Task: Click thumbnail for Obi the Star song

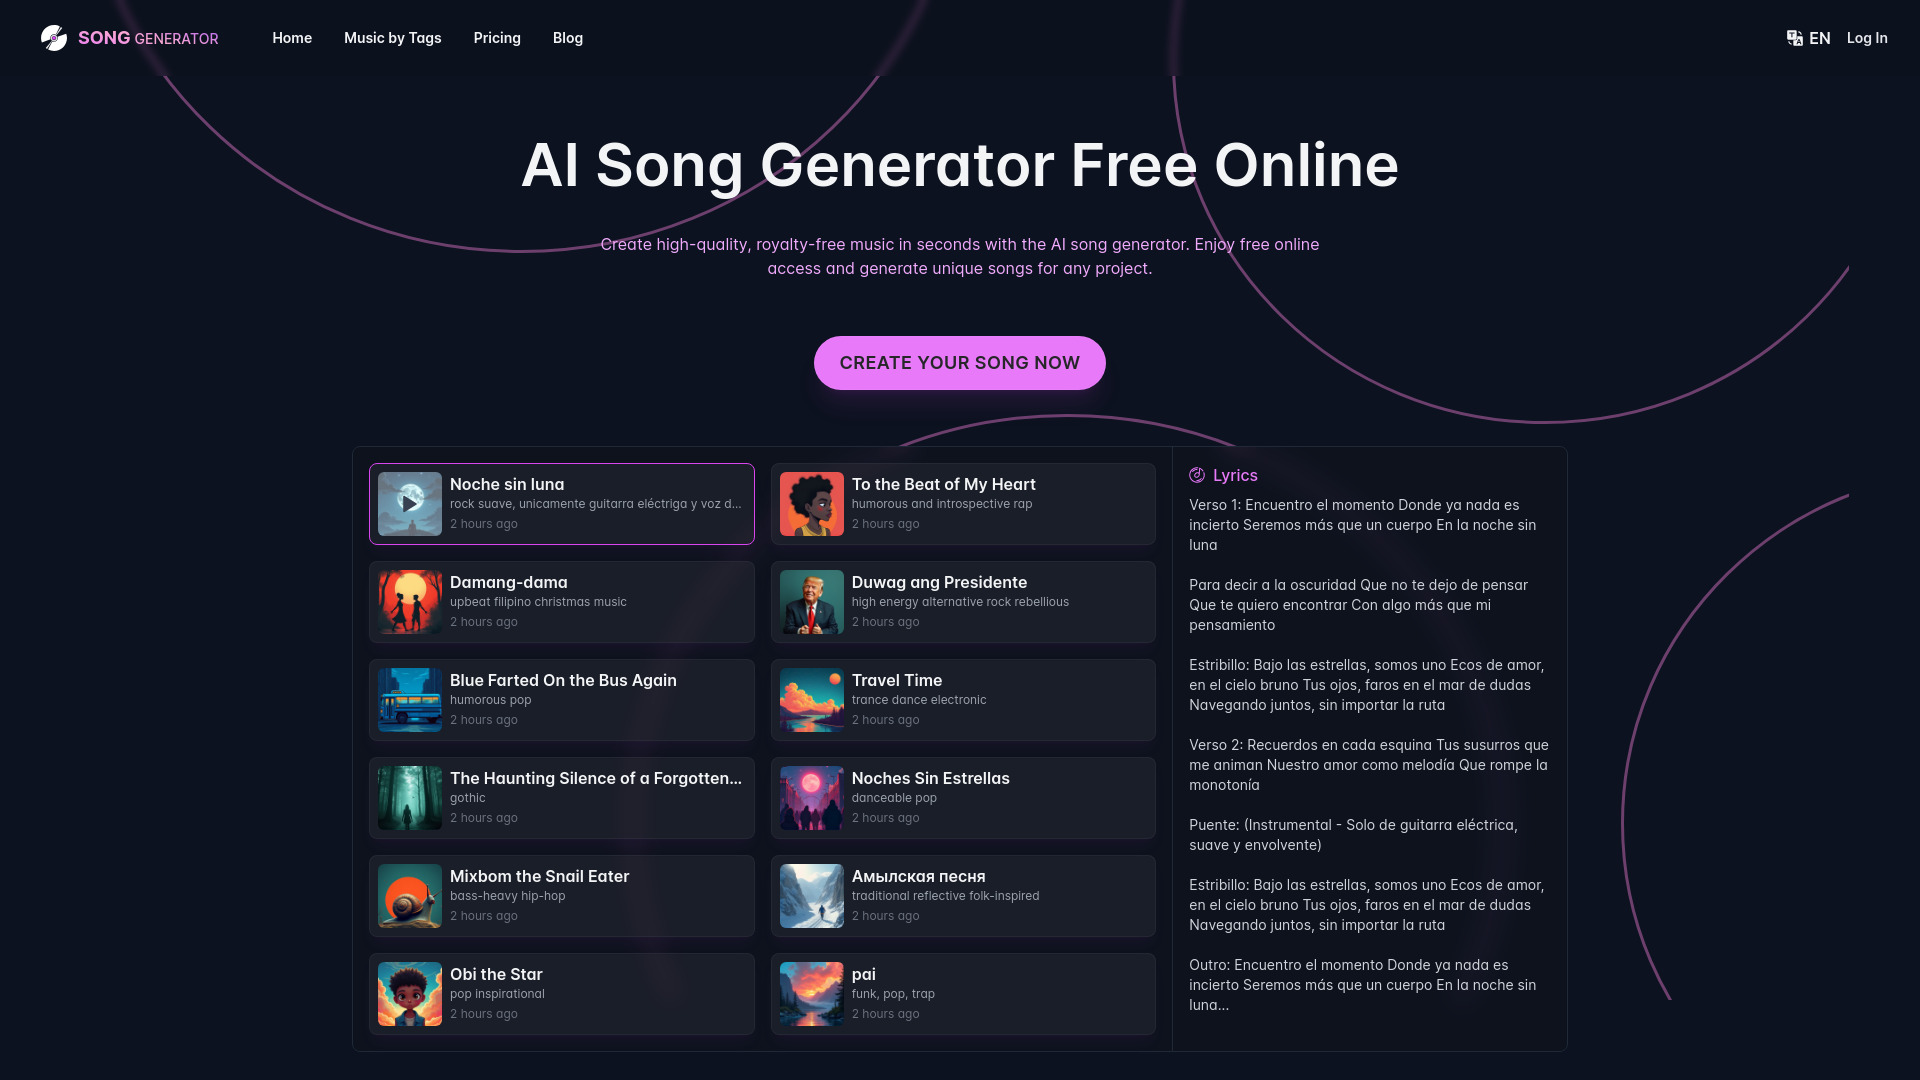Action: pos(409,993)
